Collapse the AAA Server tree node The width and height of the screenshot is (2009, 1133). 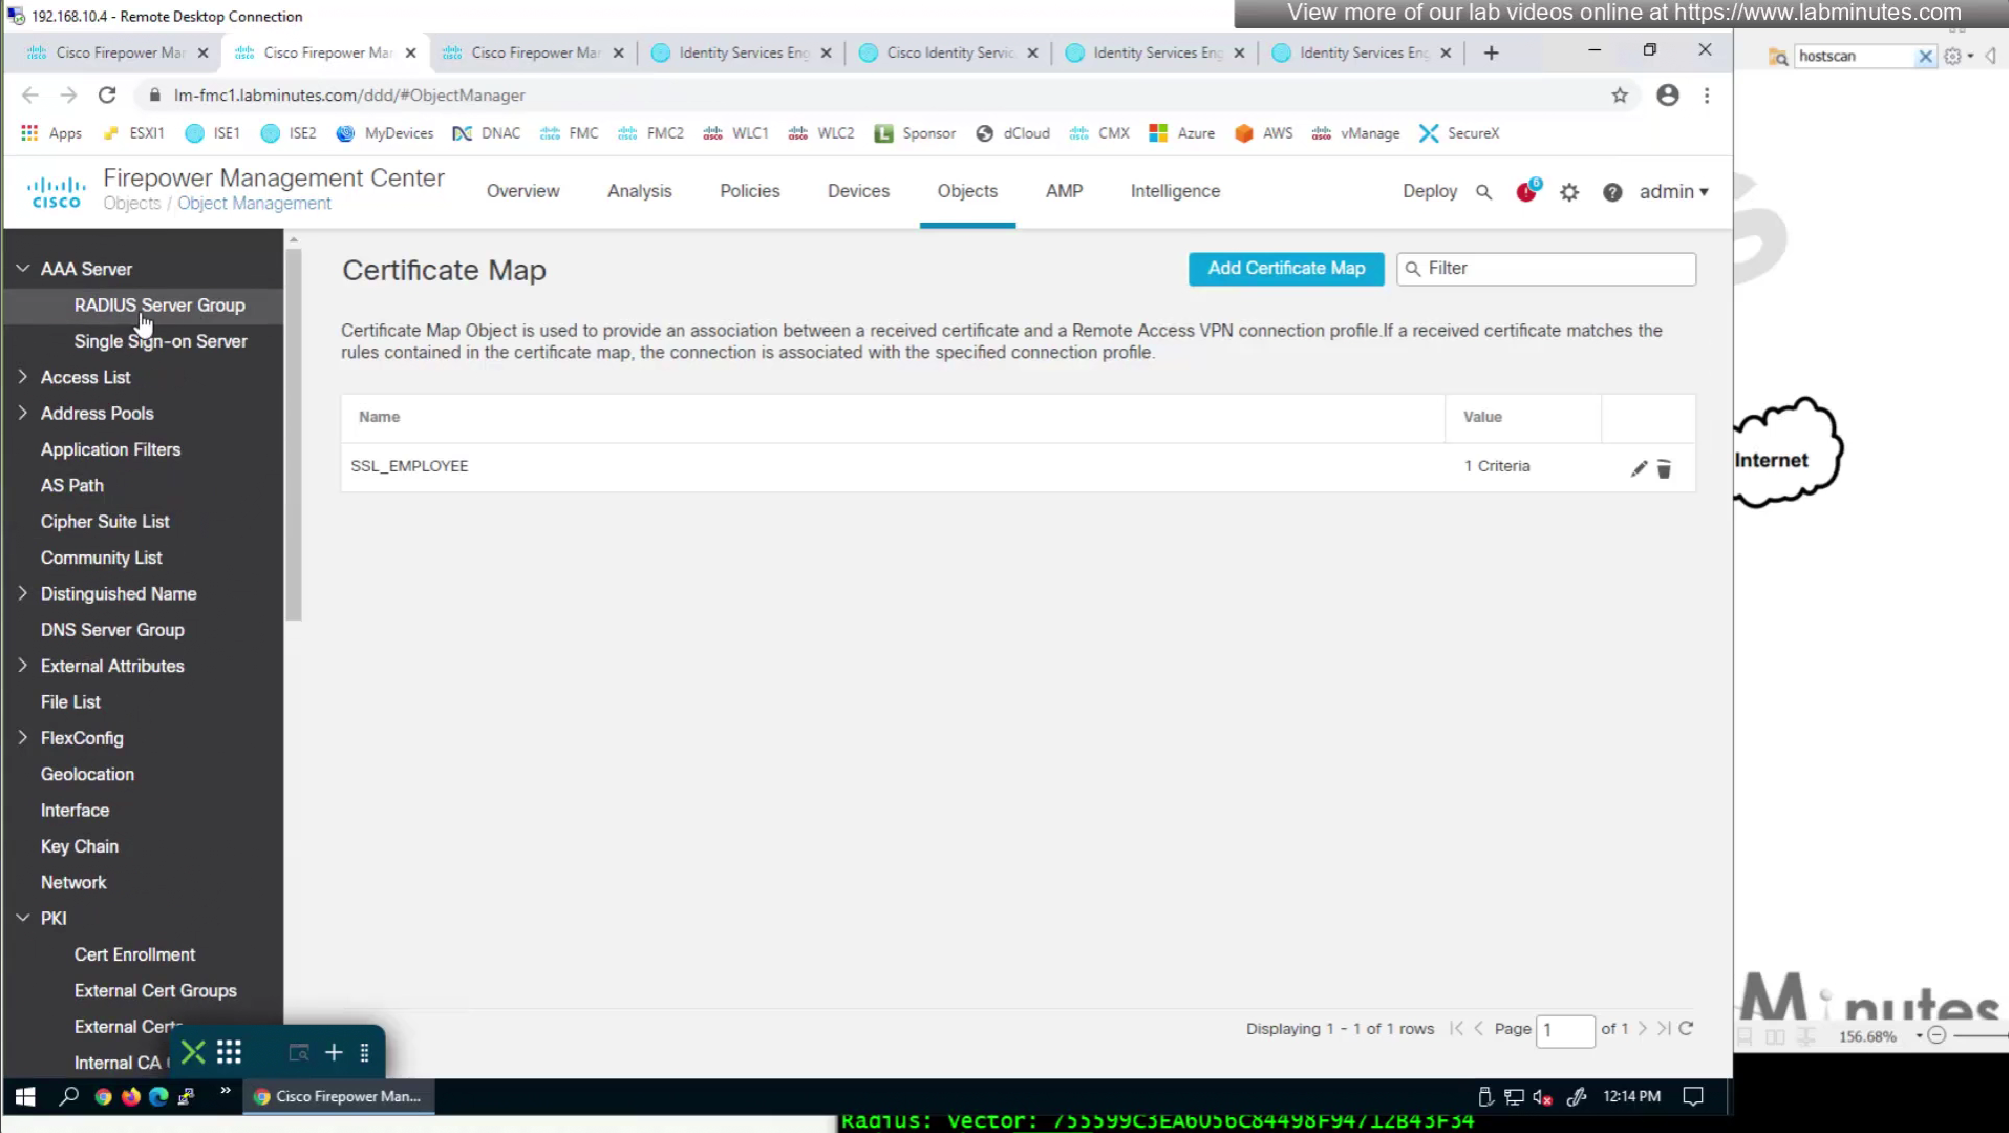23,269
